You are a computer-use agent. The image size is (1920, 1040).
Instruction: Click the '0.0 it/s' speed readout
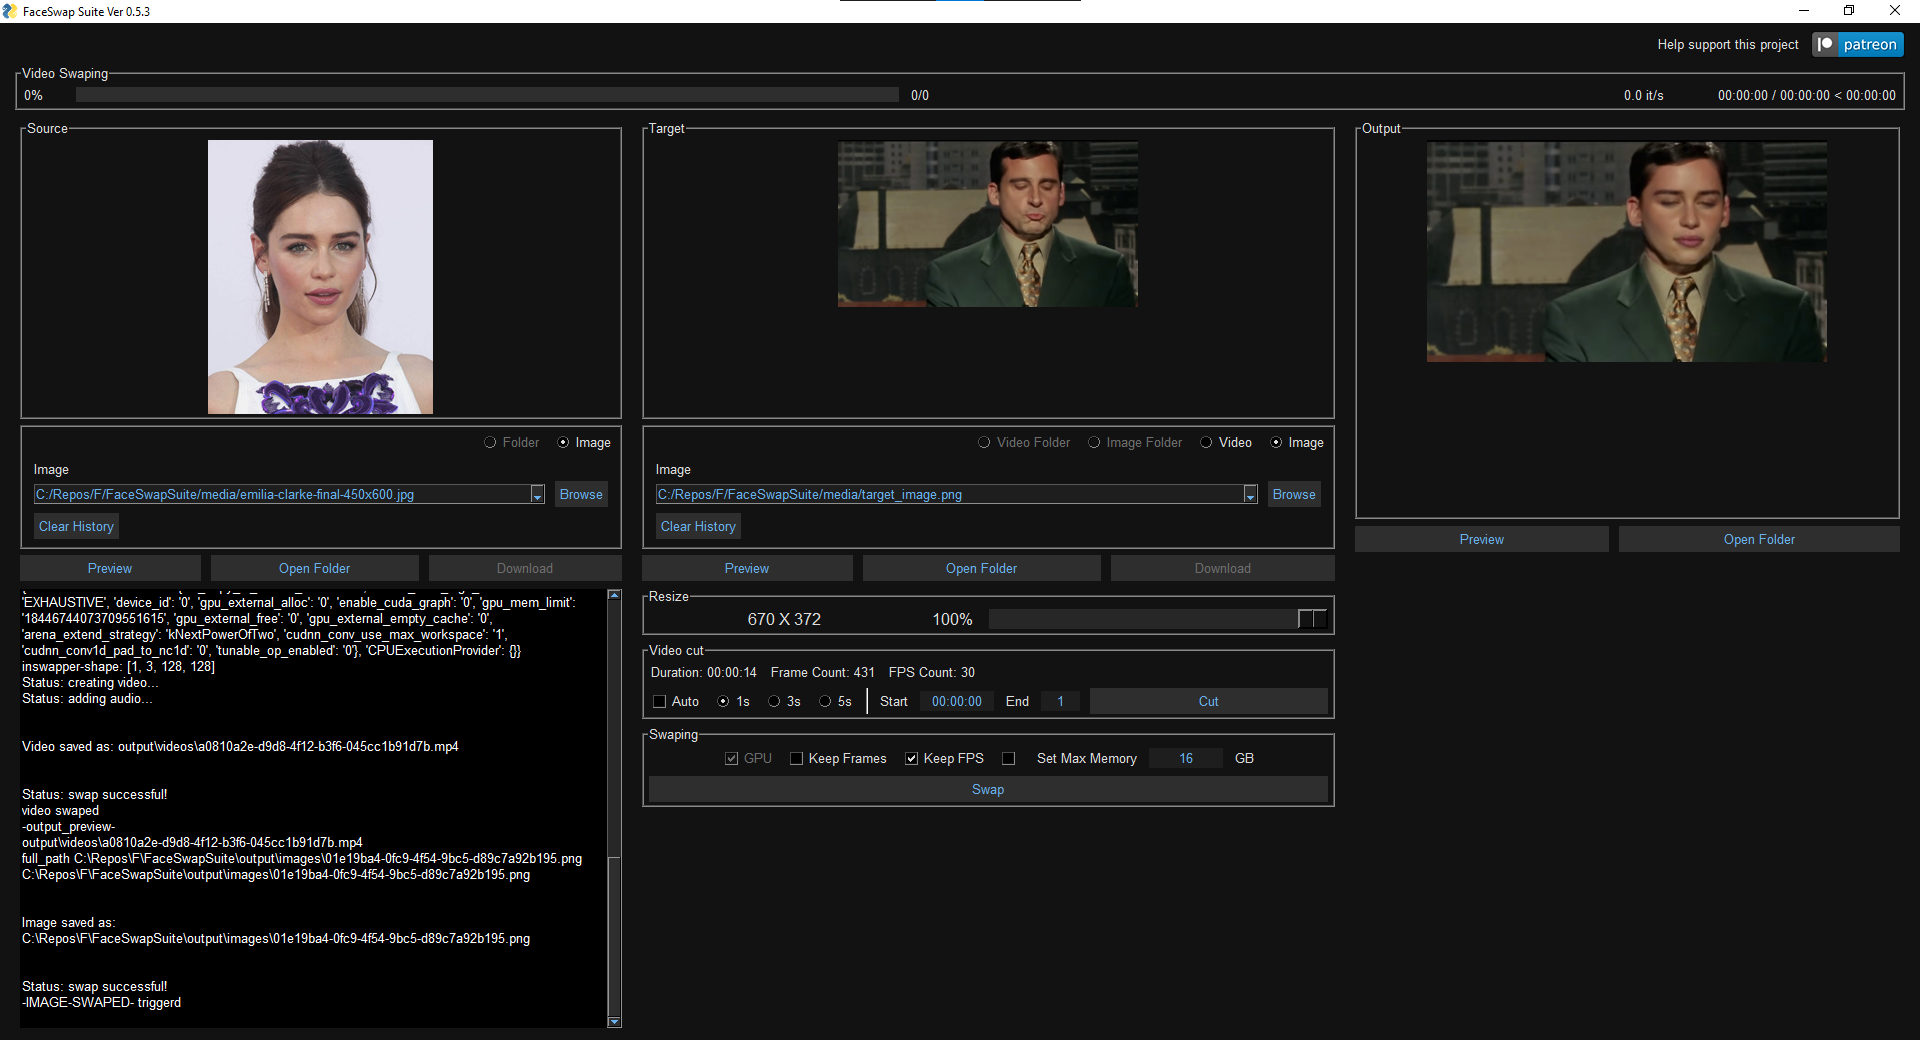pyautogui.click(x=1643, y=95)
